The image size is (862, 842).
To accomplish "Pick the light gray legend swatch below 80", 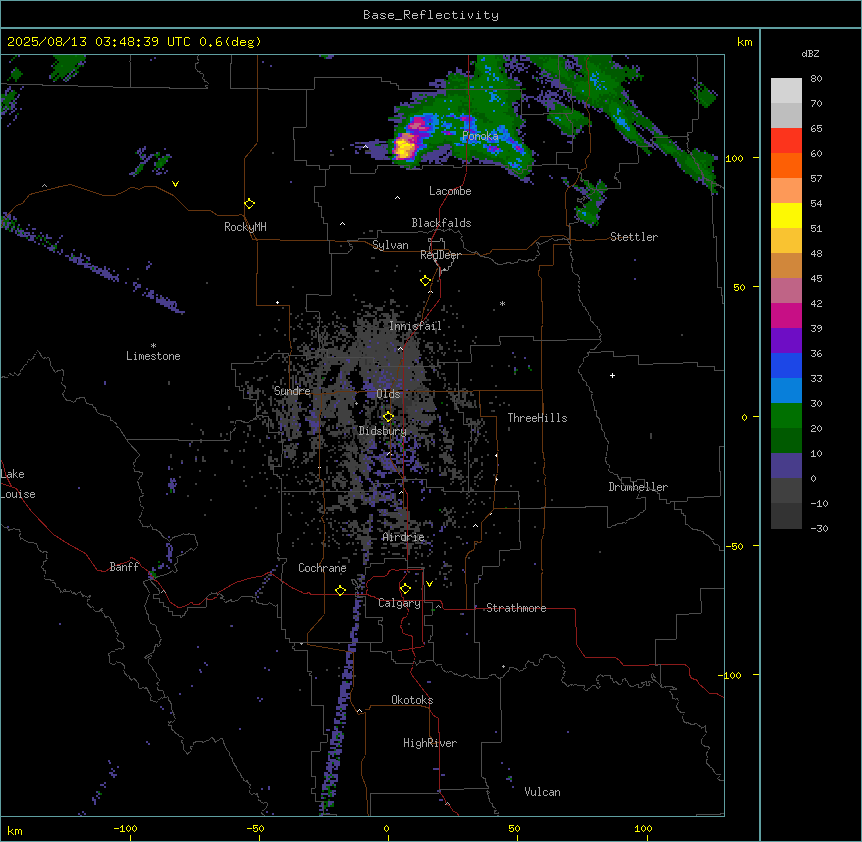I will pyautogui.click(x=786, y=91).
